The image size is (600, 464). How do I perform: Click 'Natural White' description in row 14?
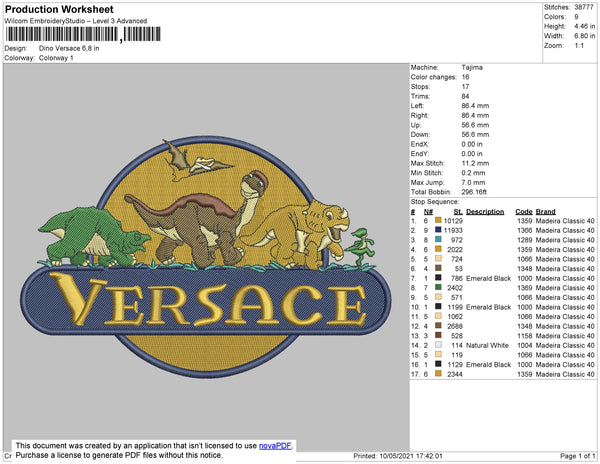coord(487,345)
